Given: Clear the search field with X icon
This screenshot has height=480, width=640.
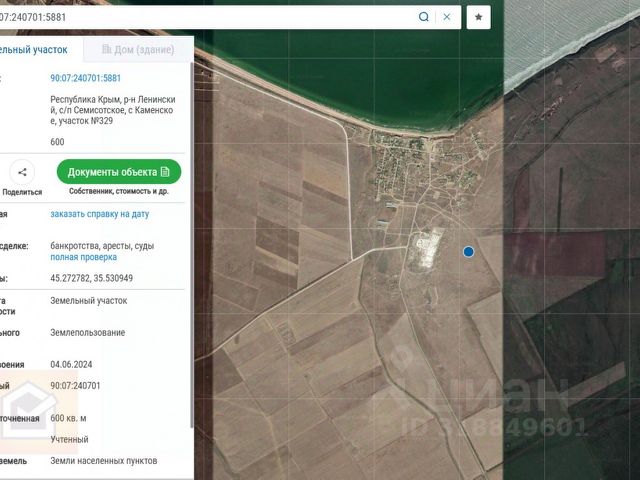Looking at the screenshot, I should pos(447,17).
